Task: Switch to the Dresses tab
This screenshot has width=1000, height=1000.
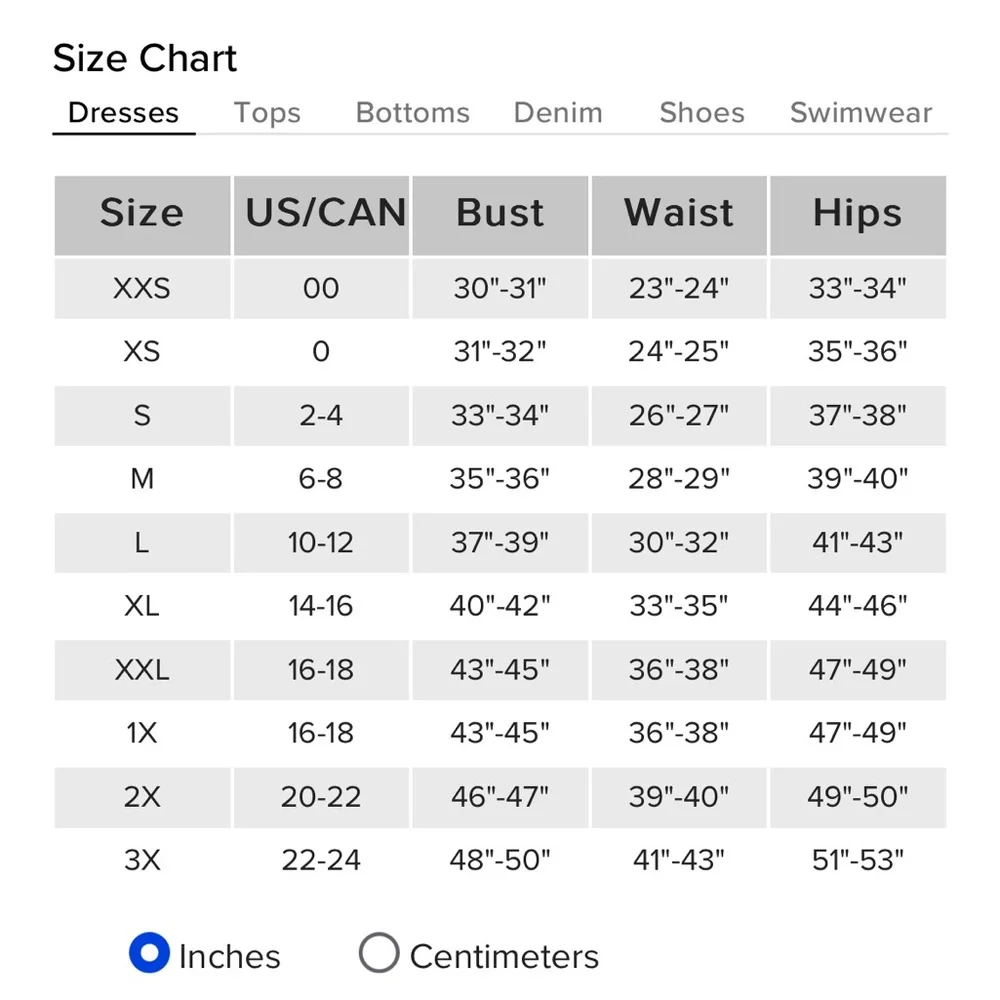Action: (x=123, y=113)
